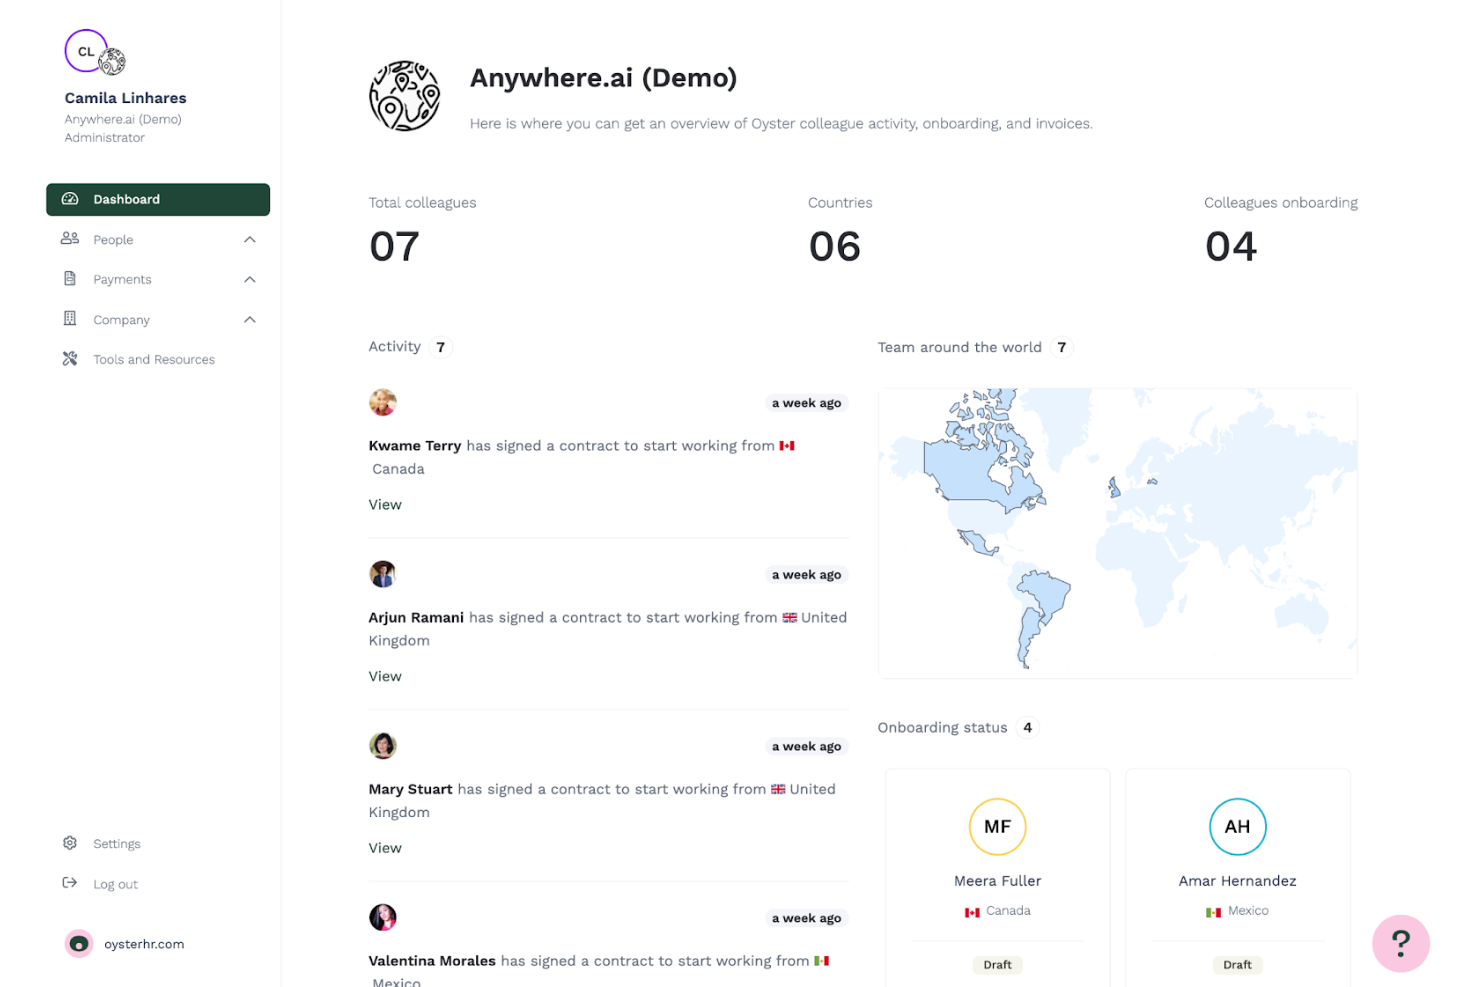Click the Anywhere.ai globe logo icon
The image size is (1480, 987).
coord(404,95)
